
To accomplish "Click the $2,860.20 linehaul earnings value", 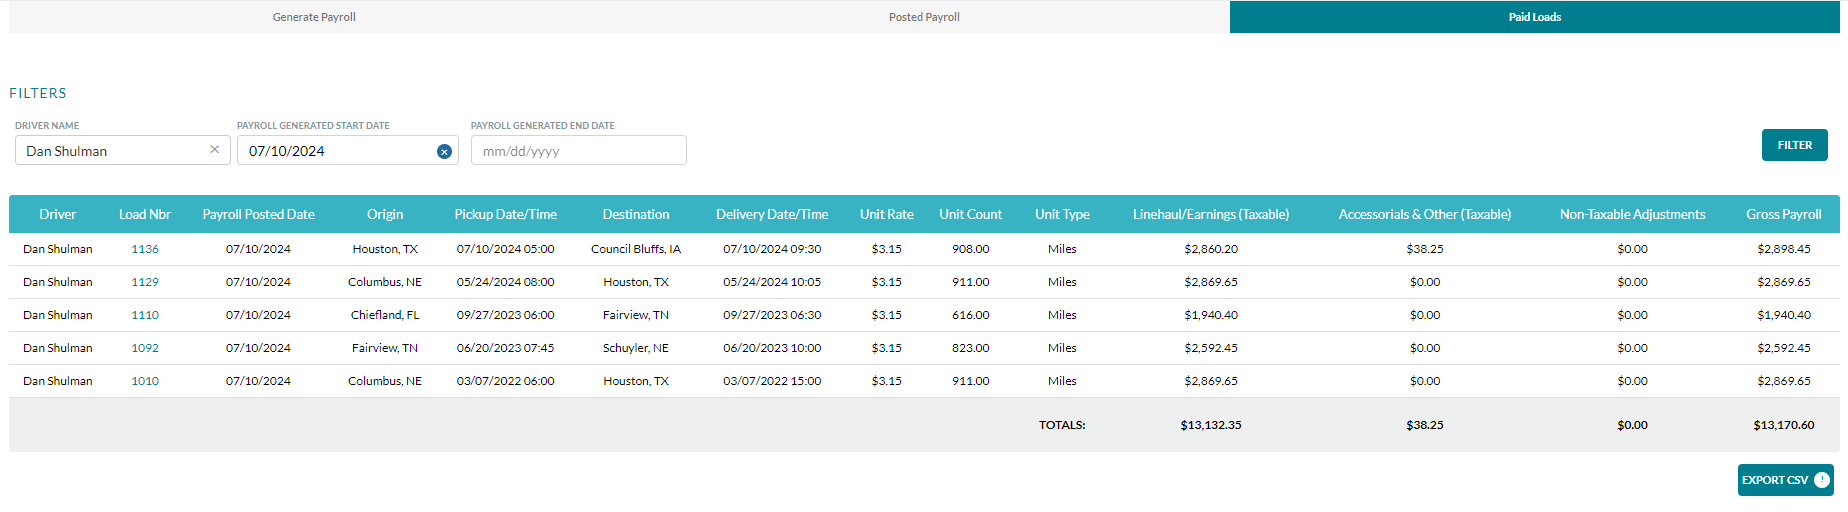I will click(x=1211, y=249).
